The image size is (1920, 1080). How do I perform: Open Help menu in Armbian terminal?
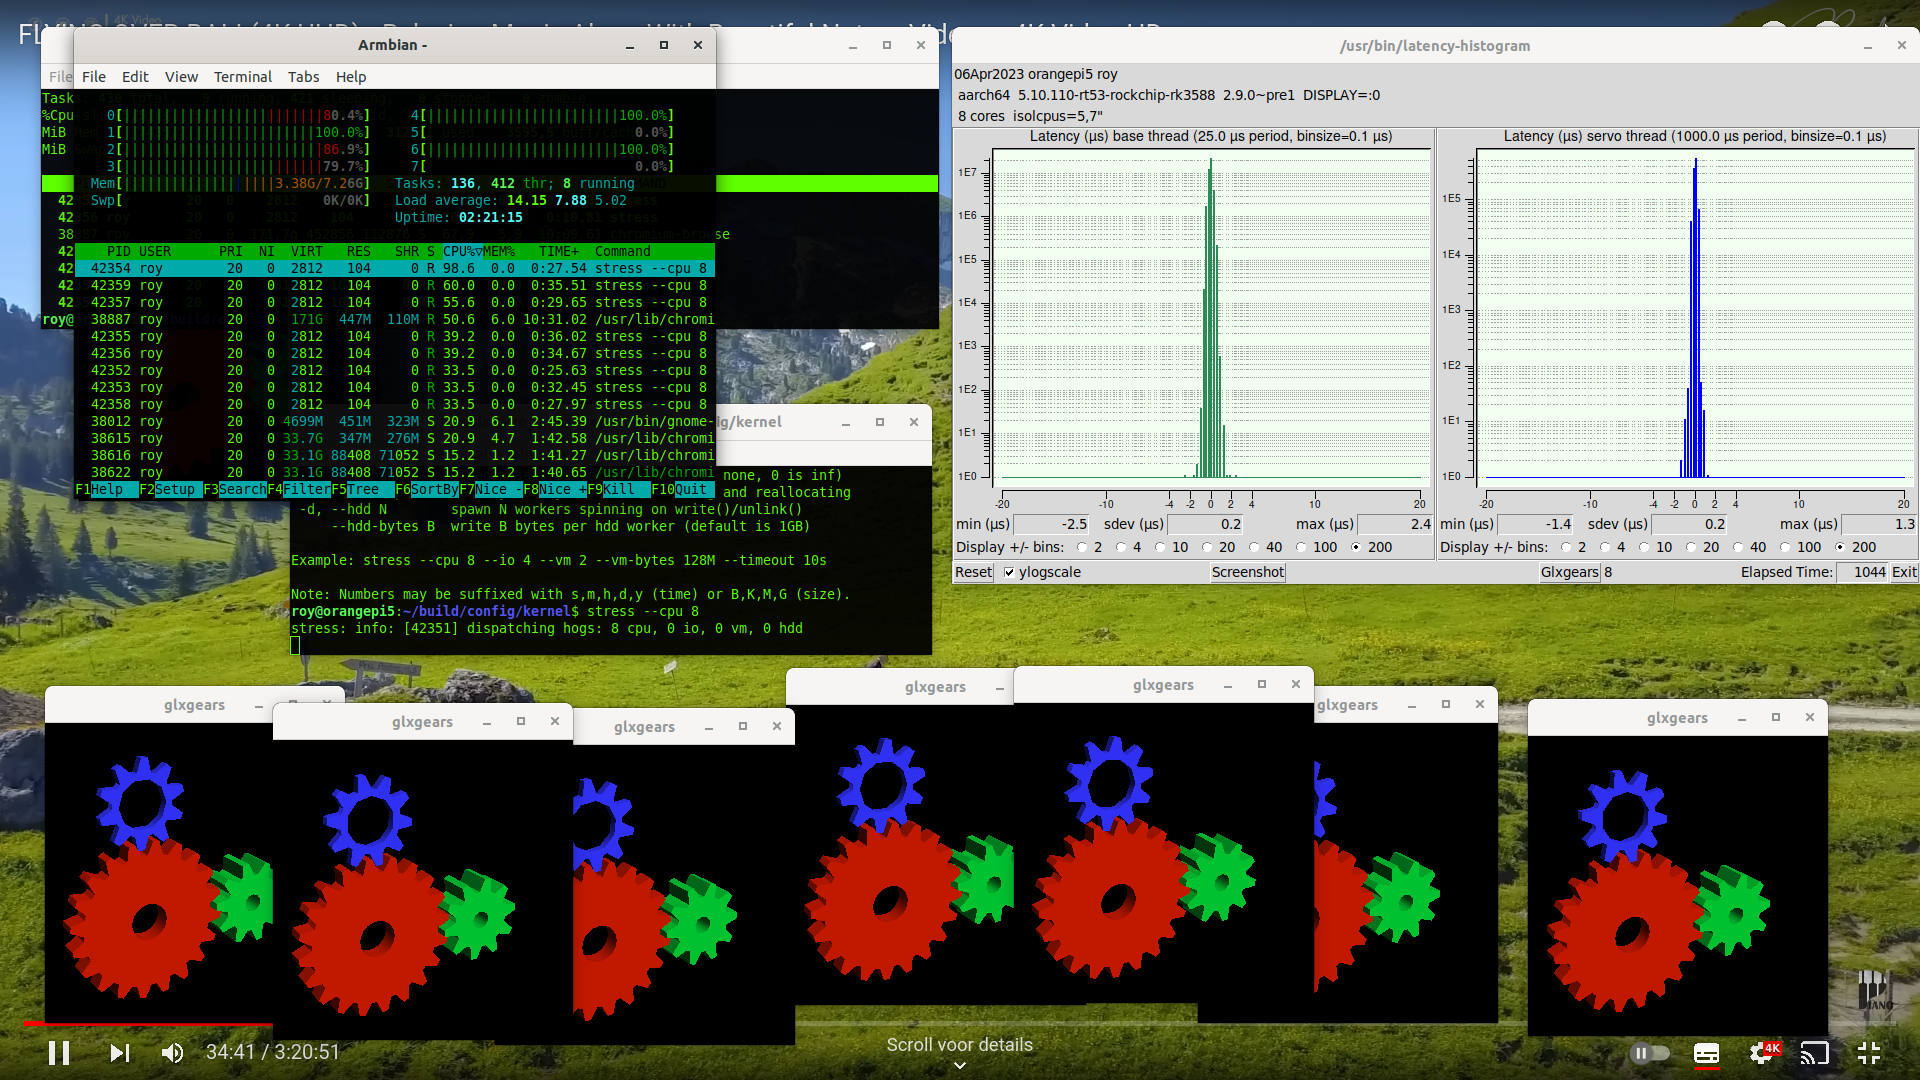coord(351,77)
